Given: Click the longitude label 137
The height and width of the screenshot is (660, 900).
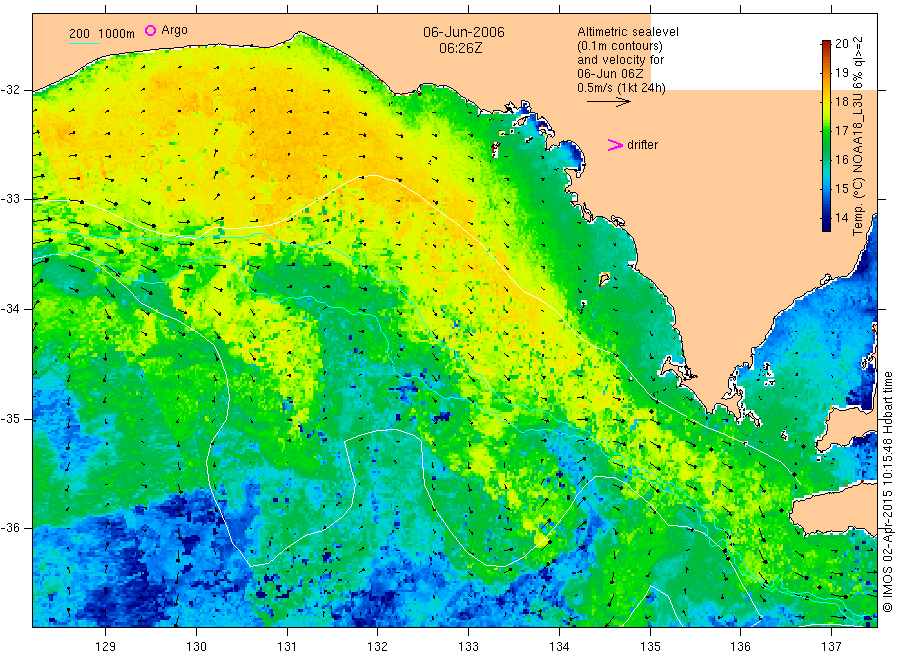Looking at the screenshot, I should (831, 647).
